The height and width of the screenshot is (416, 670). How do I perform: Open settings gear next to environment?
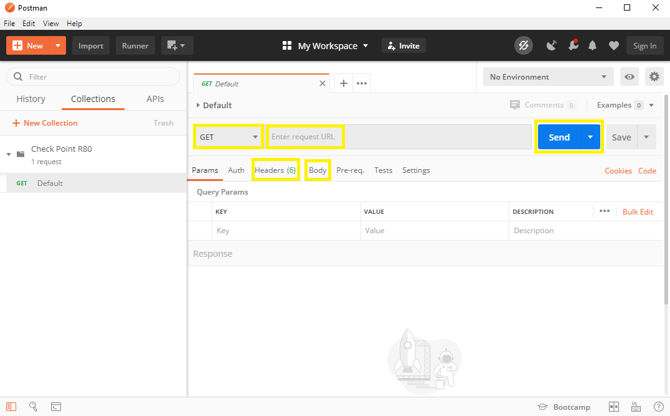click(654, 77)
